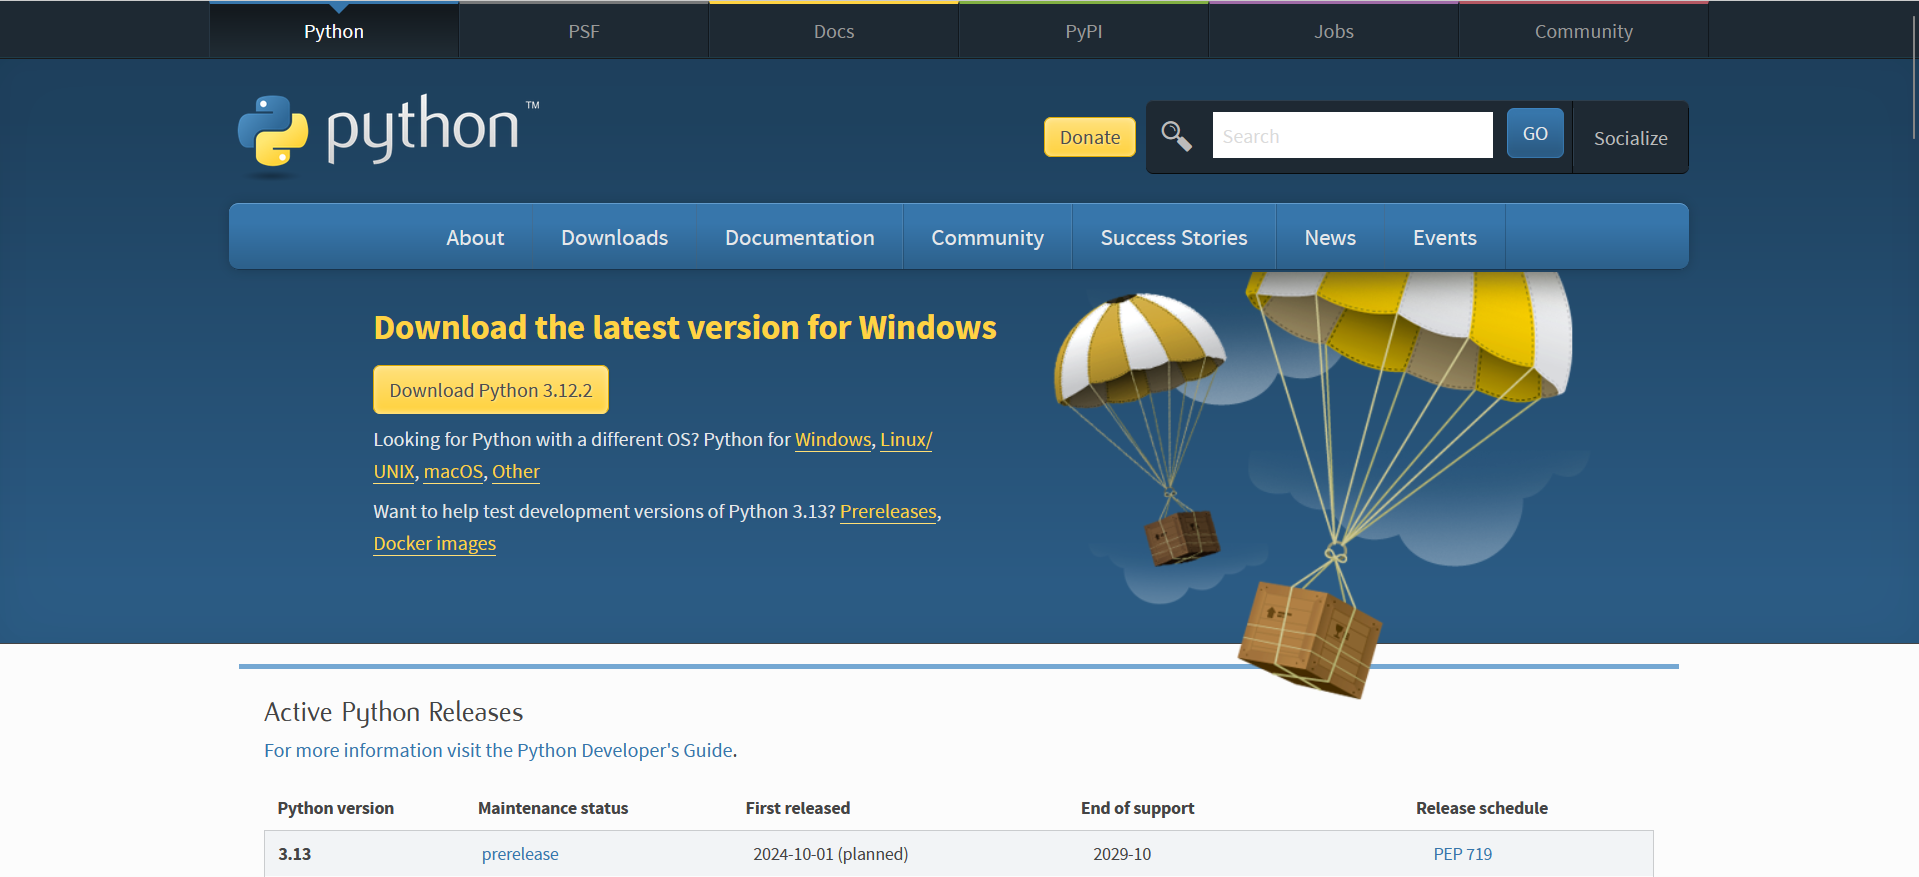Click 'Download the latest version for Windows' heading
1919x877 pixels.
pyautogui.click(x=685, y=328)
